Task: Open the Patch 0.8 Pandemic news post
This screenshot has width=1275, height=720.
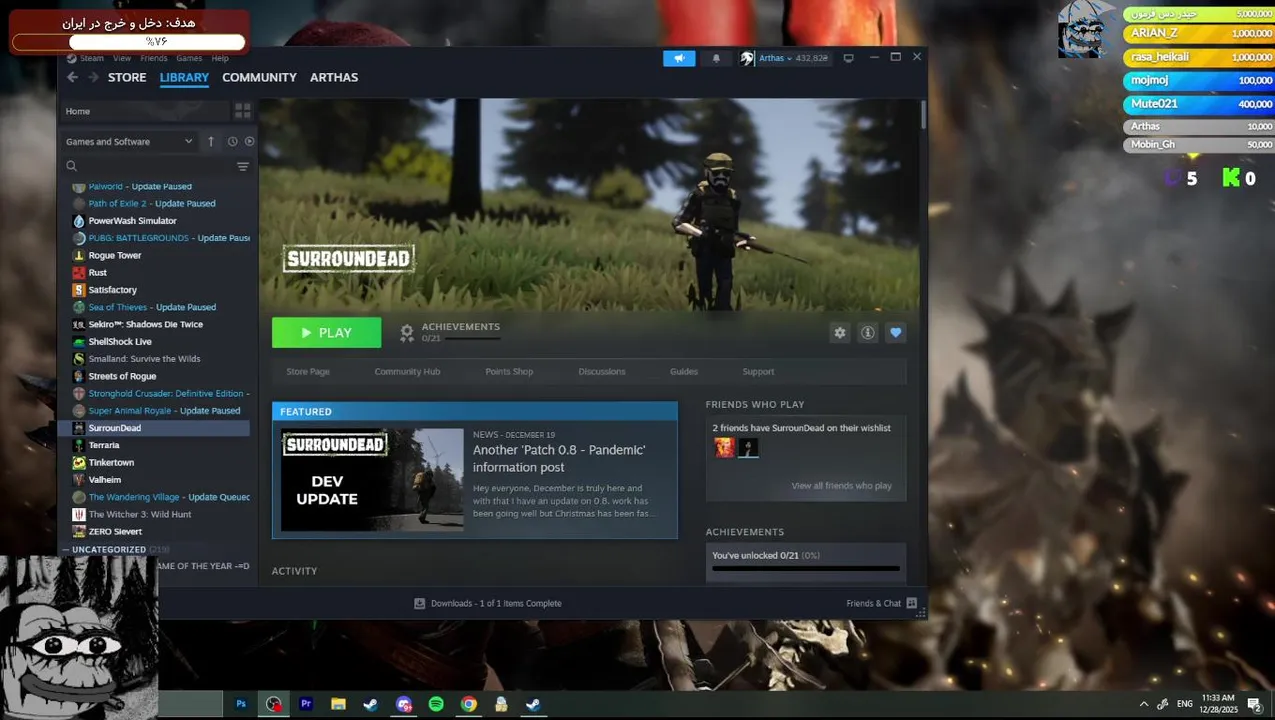Action: [x=559, y=458]
